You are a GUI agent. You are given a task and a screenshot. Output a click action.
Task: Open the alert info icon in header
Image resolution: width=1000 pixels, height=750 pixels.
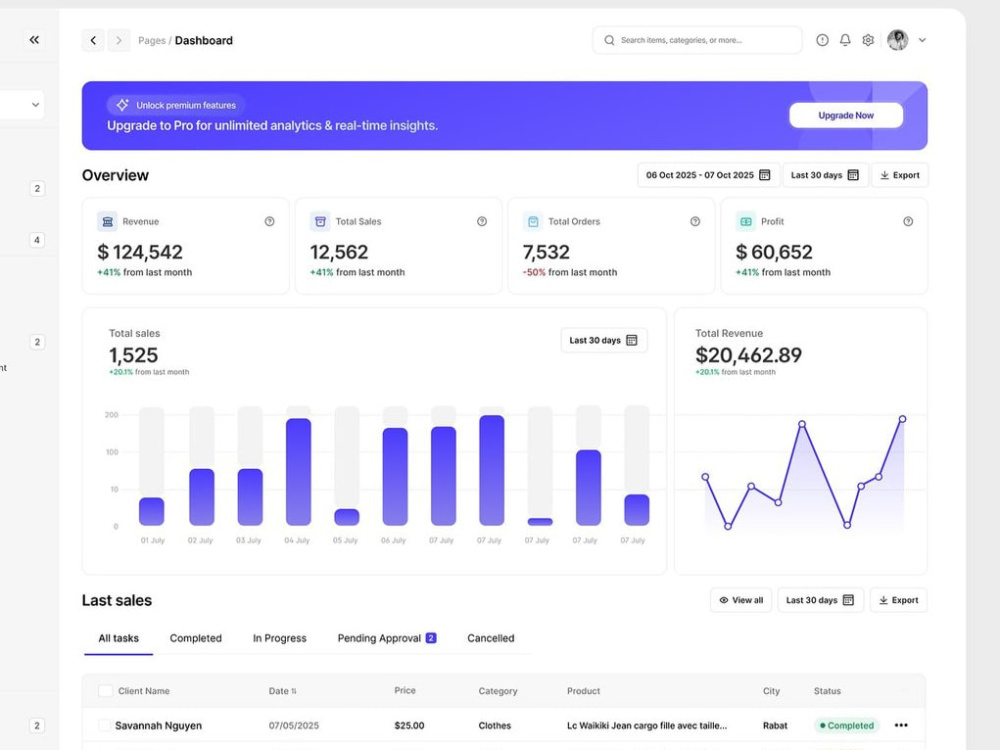(823, 40)
